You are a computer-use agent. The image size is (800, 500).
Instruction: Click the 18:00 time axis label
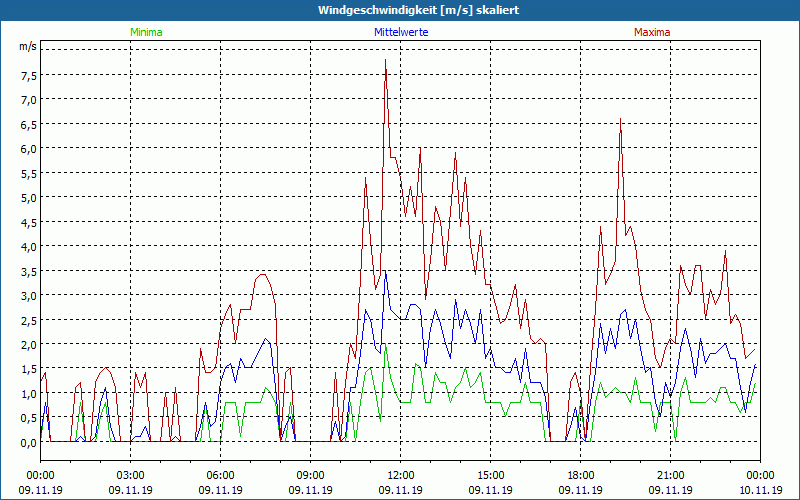(581, 476)
